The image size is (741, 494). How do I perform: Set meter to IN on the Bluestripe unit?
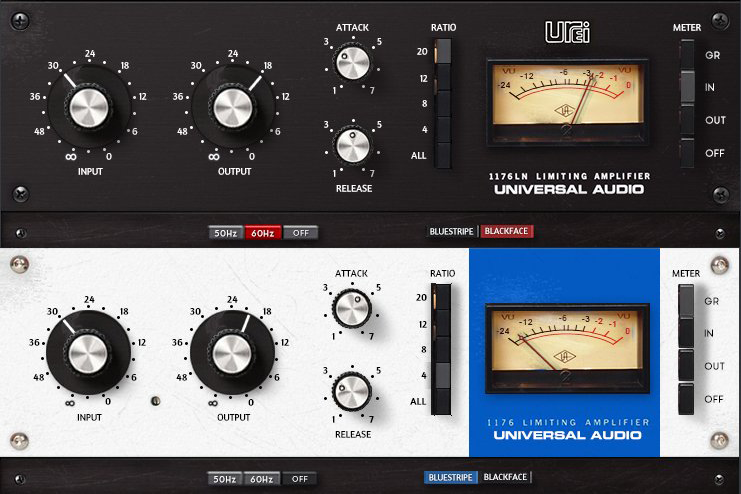coord(686,333)
